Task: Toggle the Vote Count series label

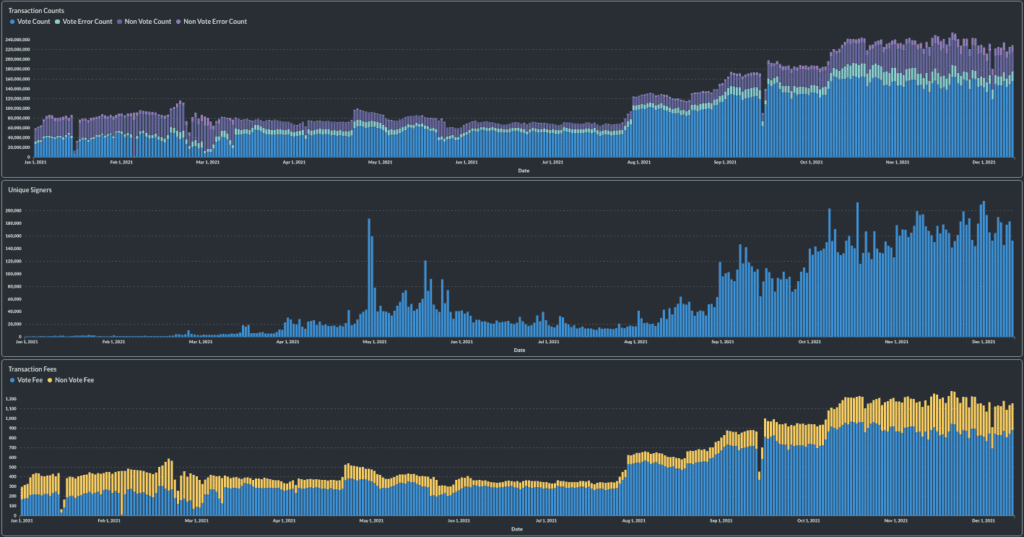Action: tap(34, 21)
